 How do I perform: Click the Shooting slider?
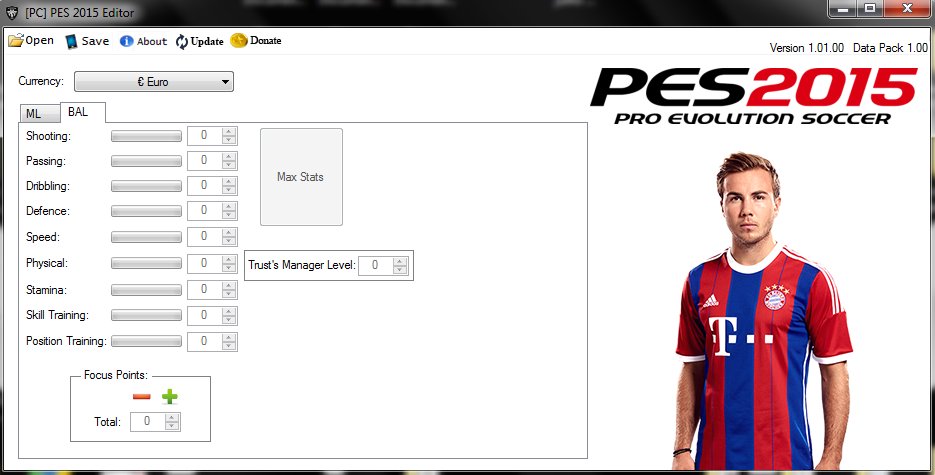[x=146, y=135]
